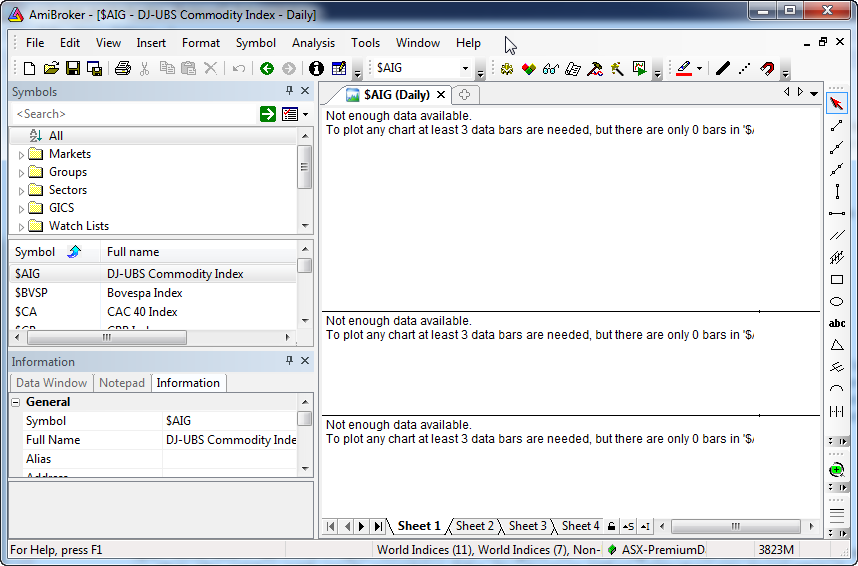Open the Information (i) toolbar icon
The height and width of the screenshot is (566, 858).
pyautogui.click(x=316, y=68)
